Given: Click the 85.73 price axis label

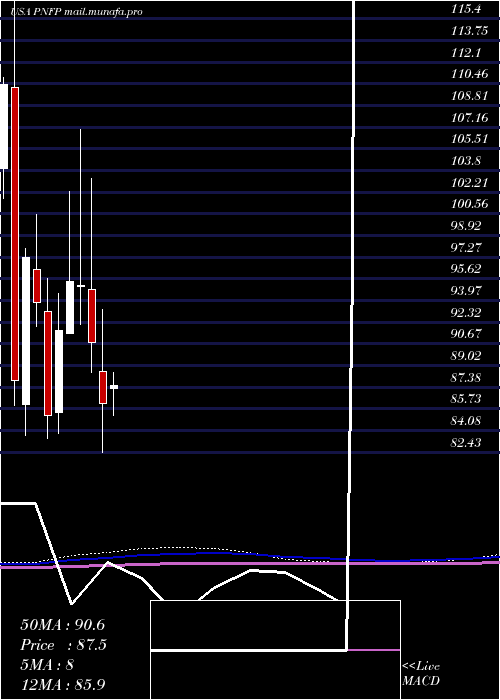Looking at the screenshot, I should 466,399.
